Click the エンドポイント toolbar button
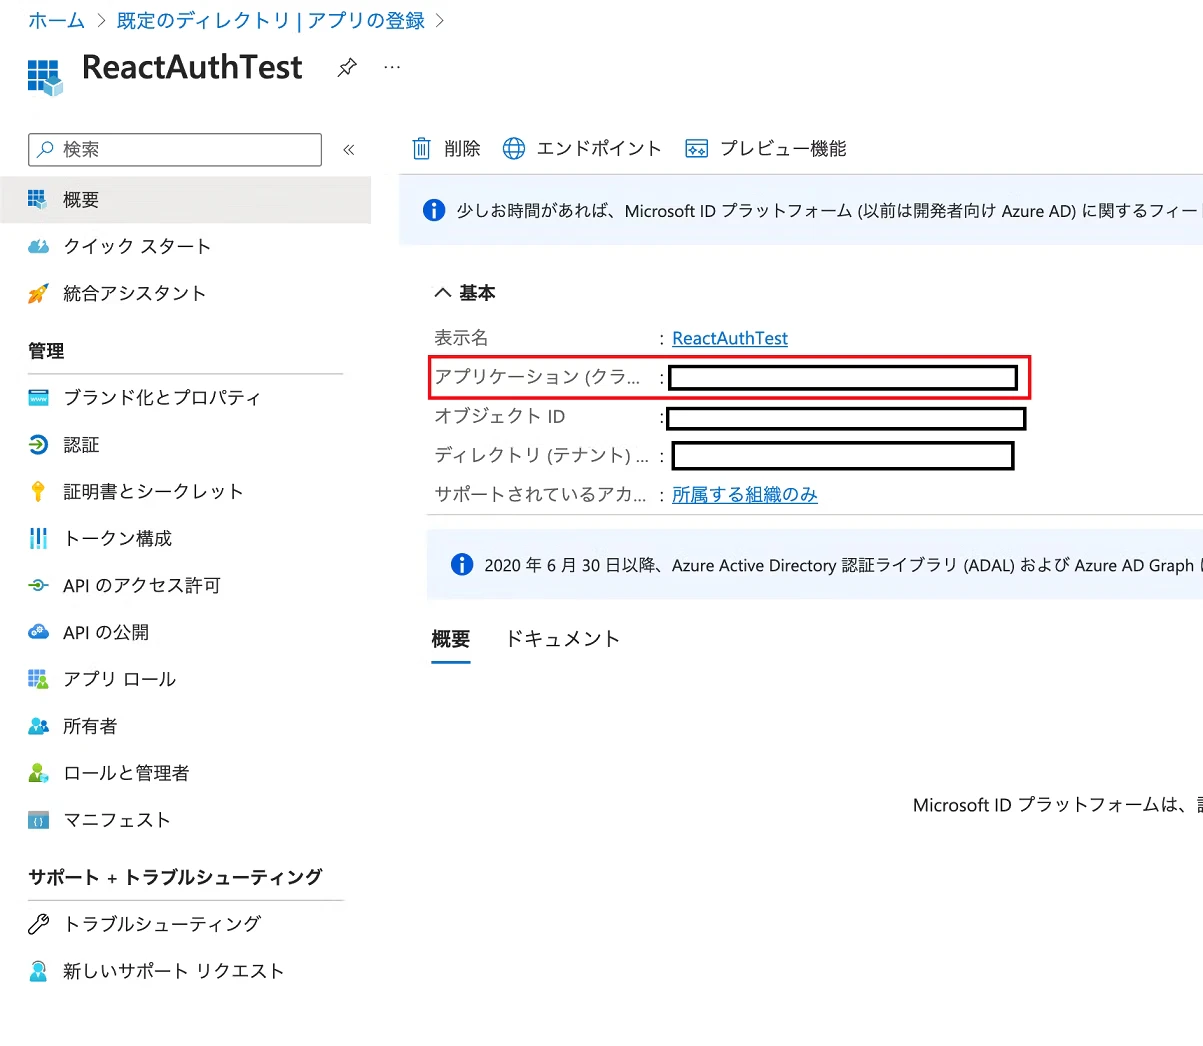 582,149
